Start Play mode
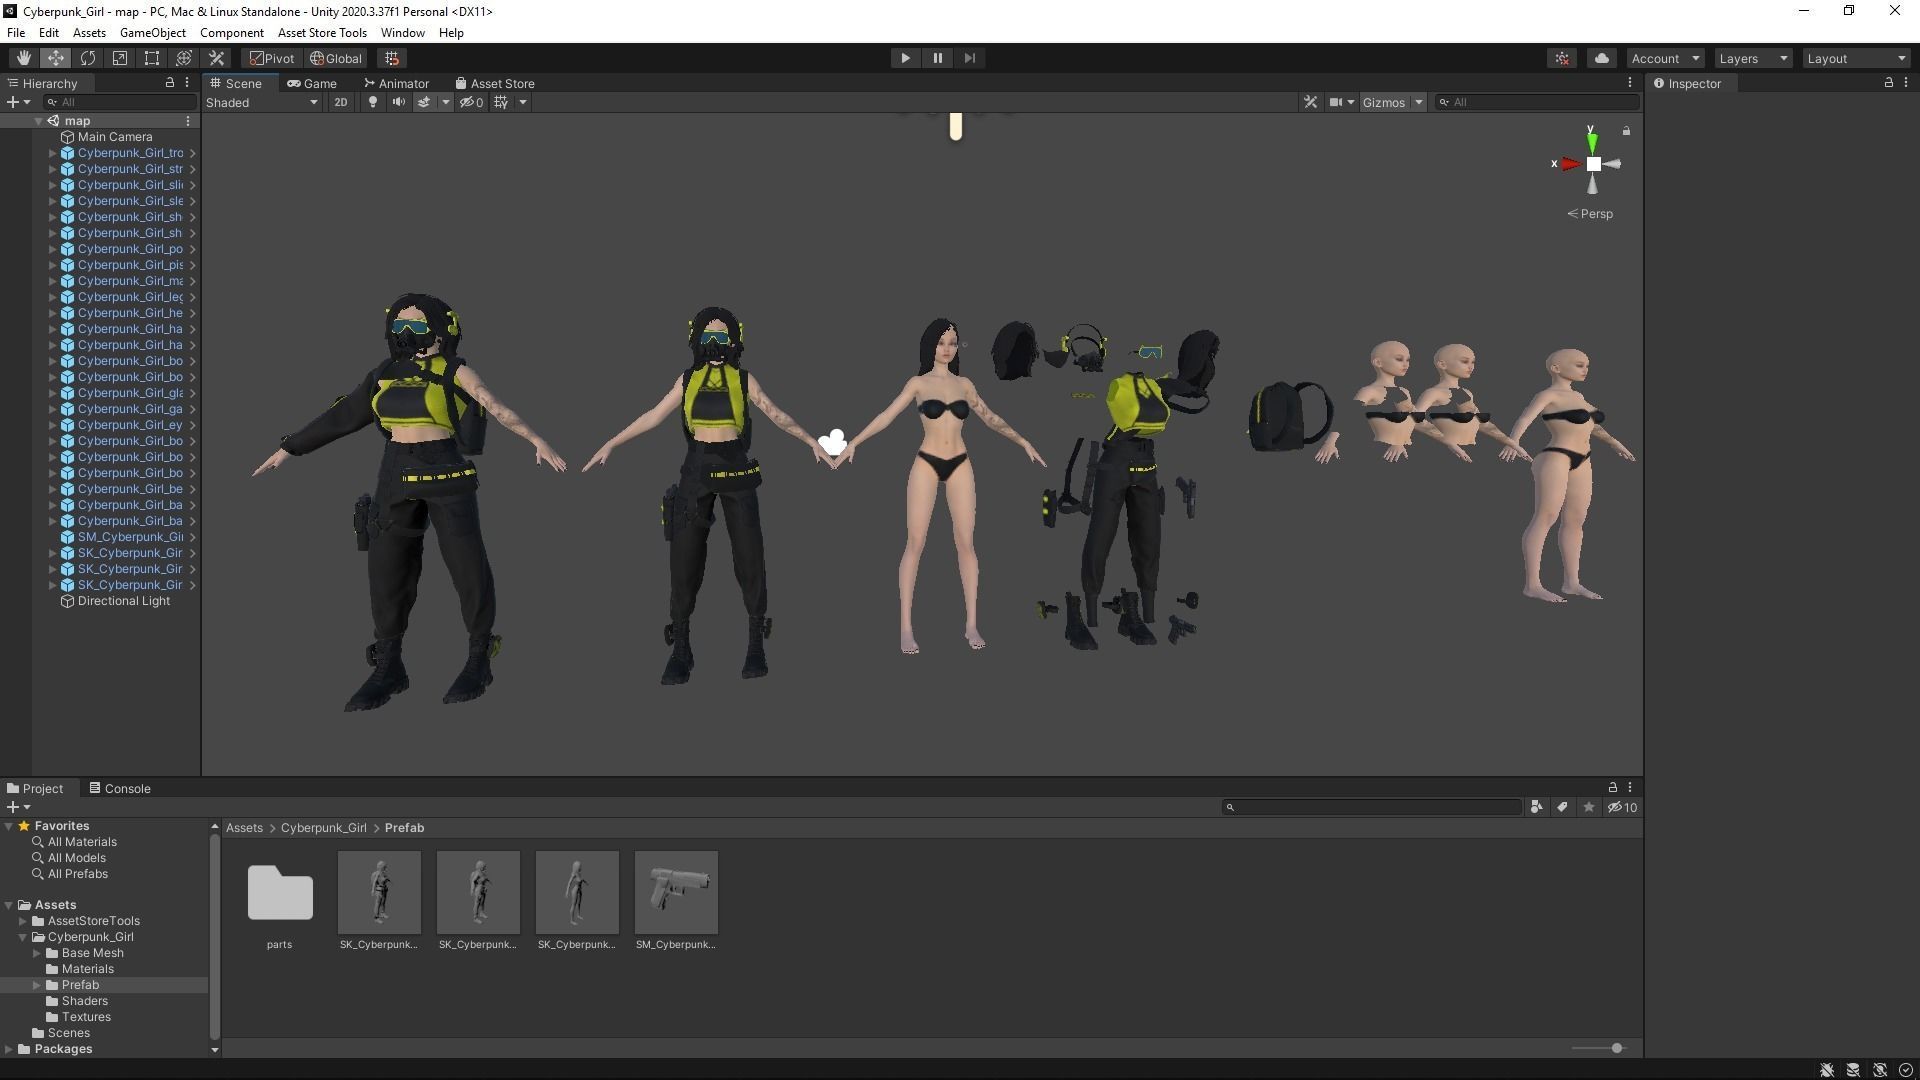This screenshot has height=1080, width=1920. coord(905,58)
